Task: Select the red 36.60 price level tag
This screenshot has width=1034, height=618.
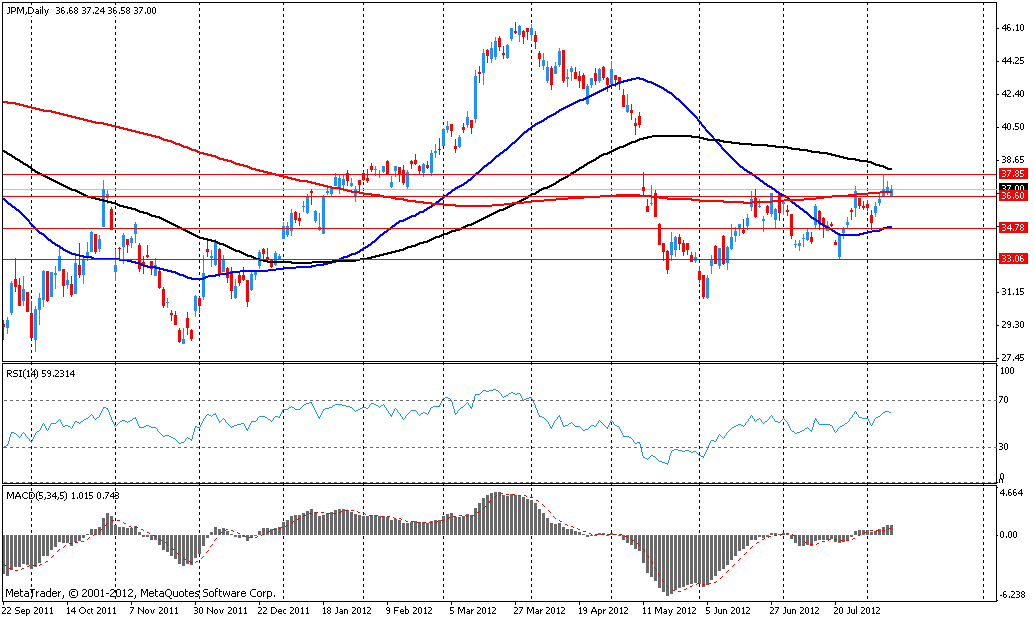Action: tap(1013, 197)
